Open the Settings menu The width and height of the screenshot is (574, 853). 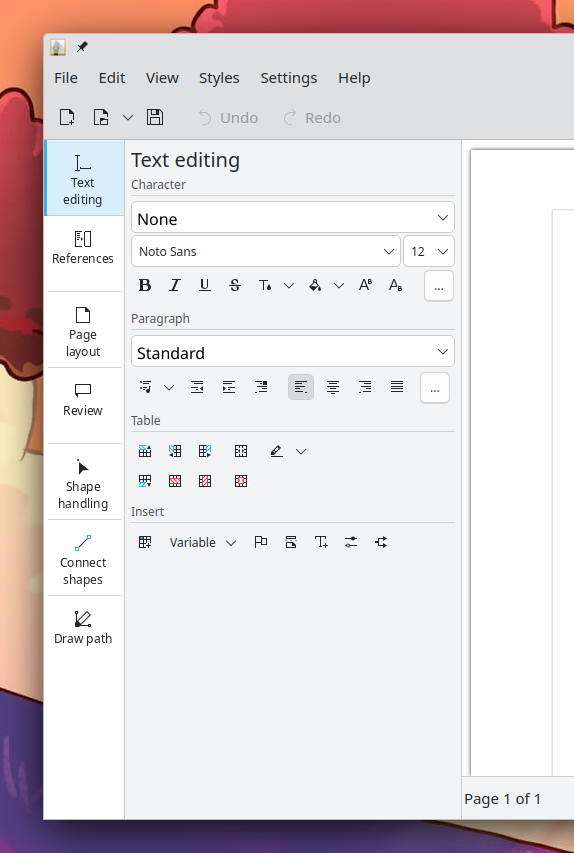coord(288,78)
